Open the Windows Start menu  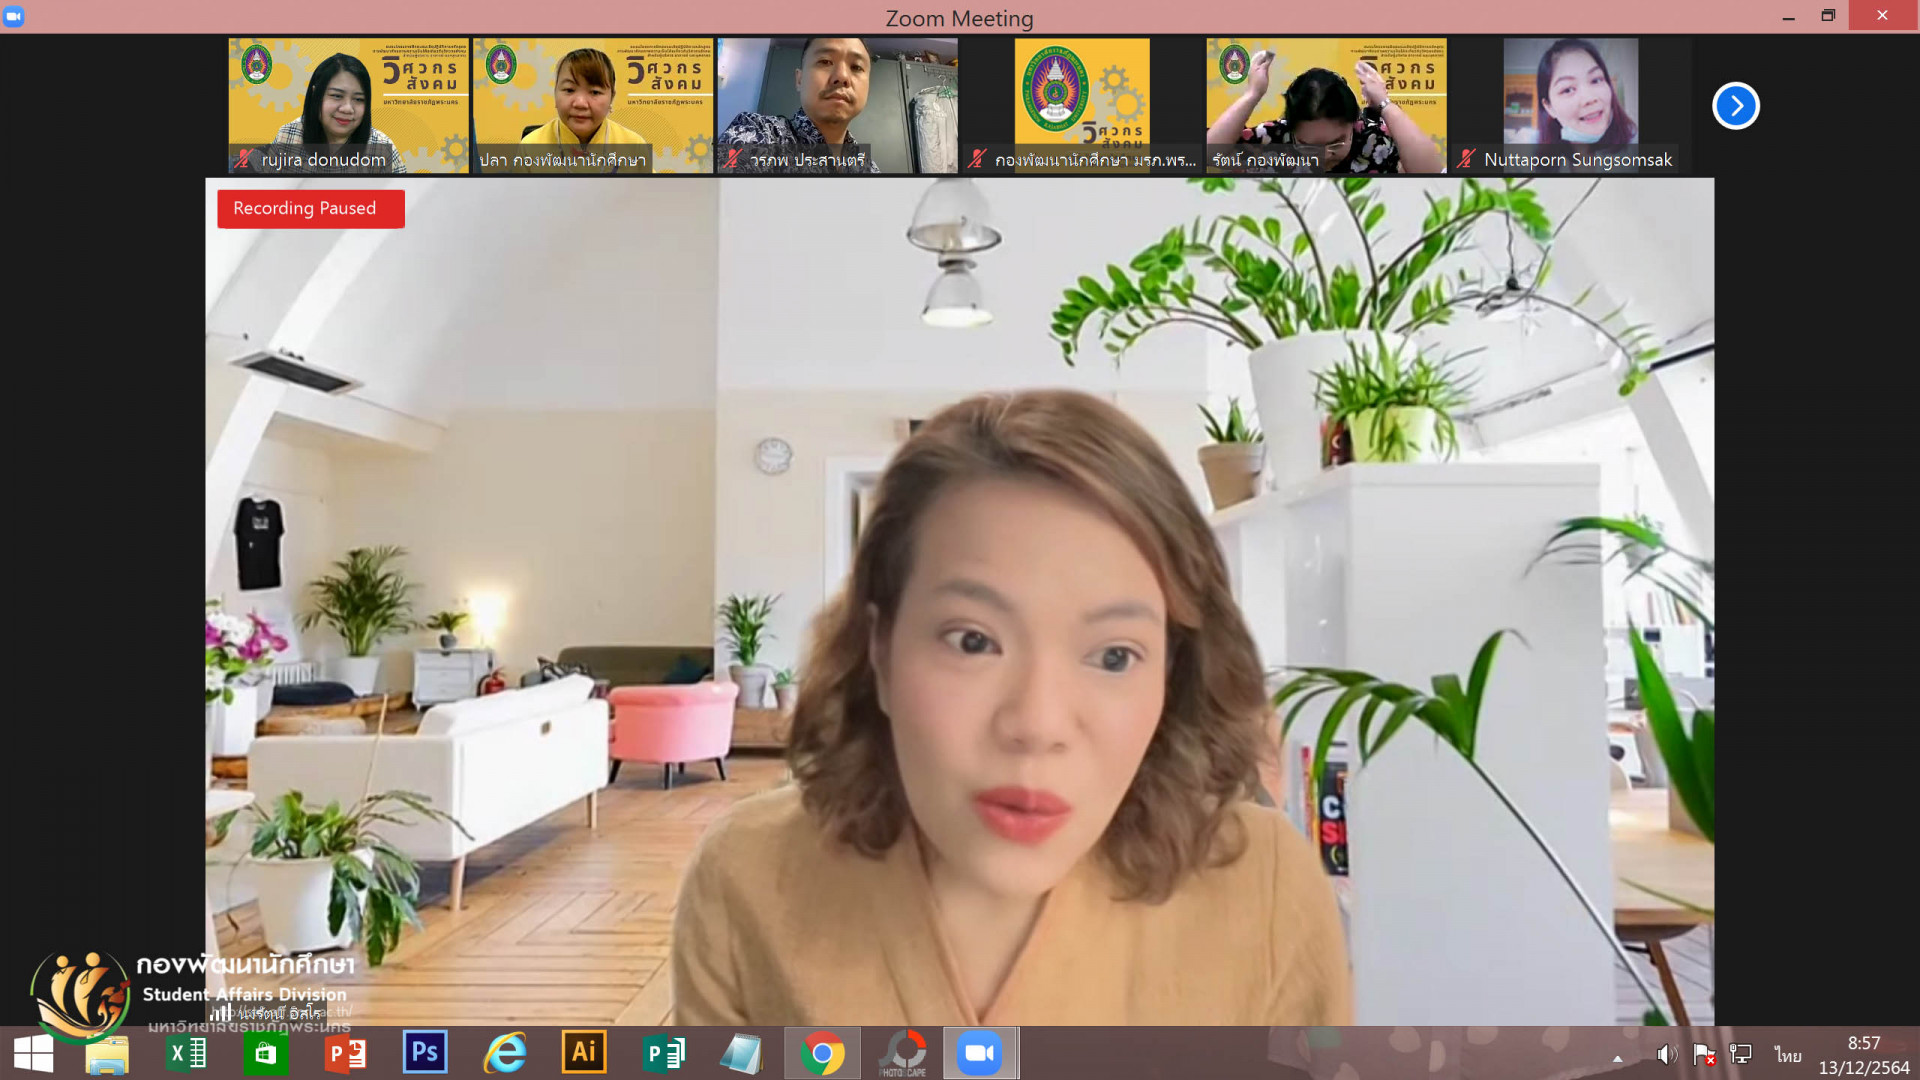34,1054
